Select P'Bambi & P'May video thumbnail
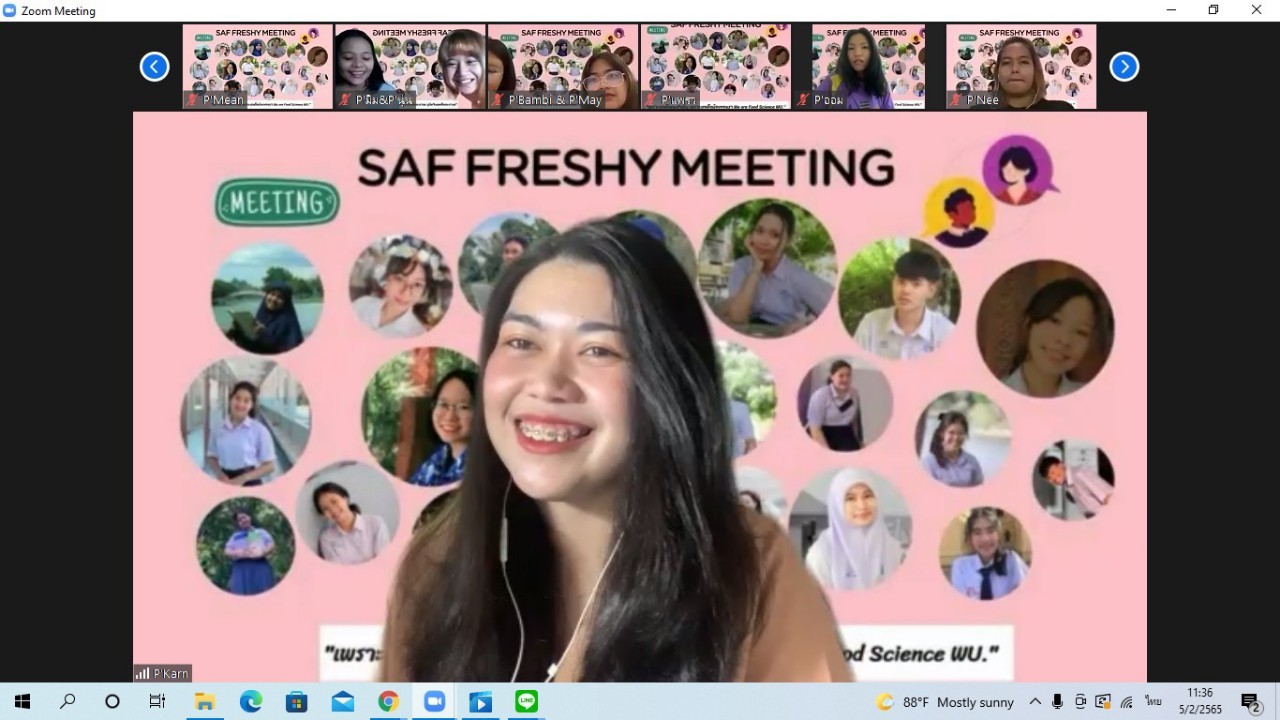Screen dimensions: 1280x720 (x=563, y=66)
